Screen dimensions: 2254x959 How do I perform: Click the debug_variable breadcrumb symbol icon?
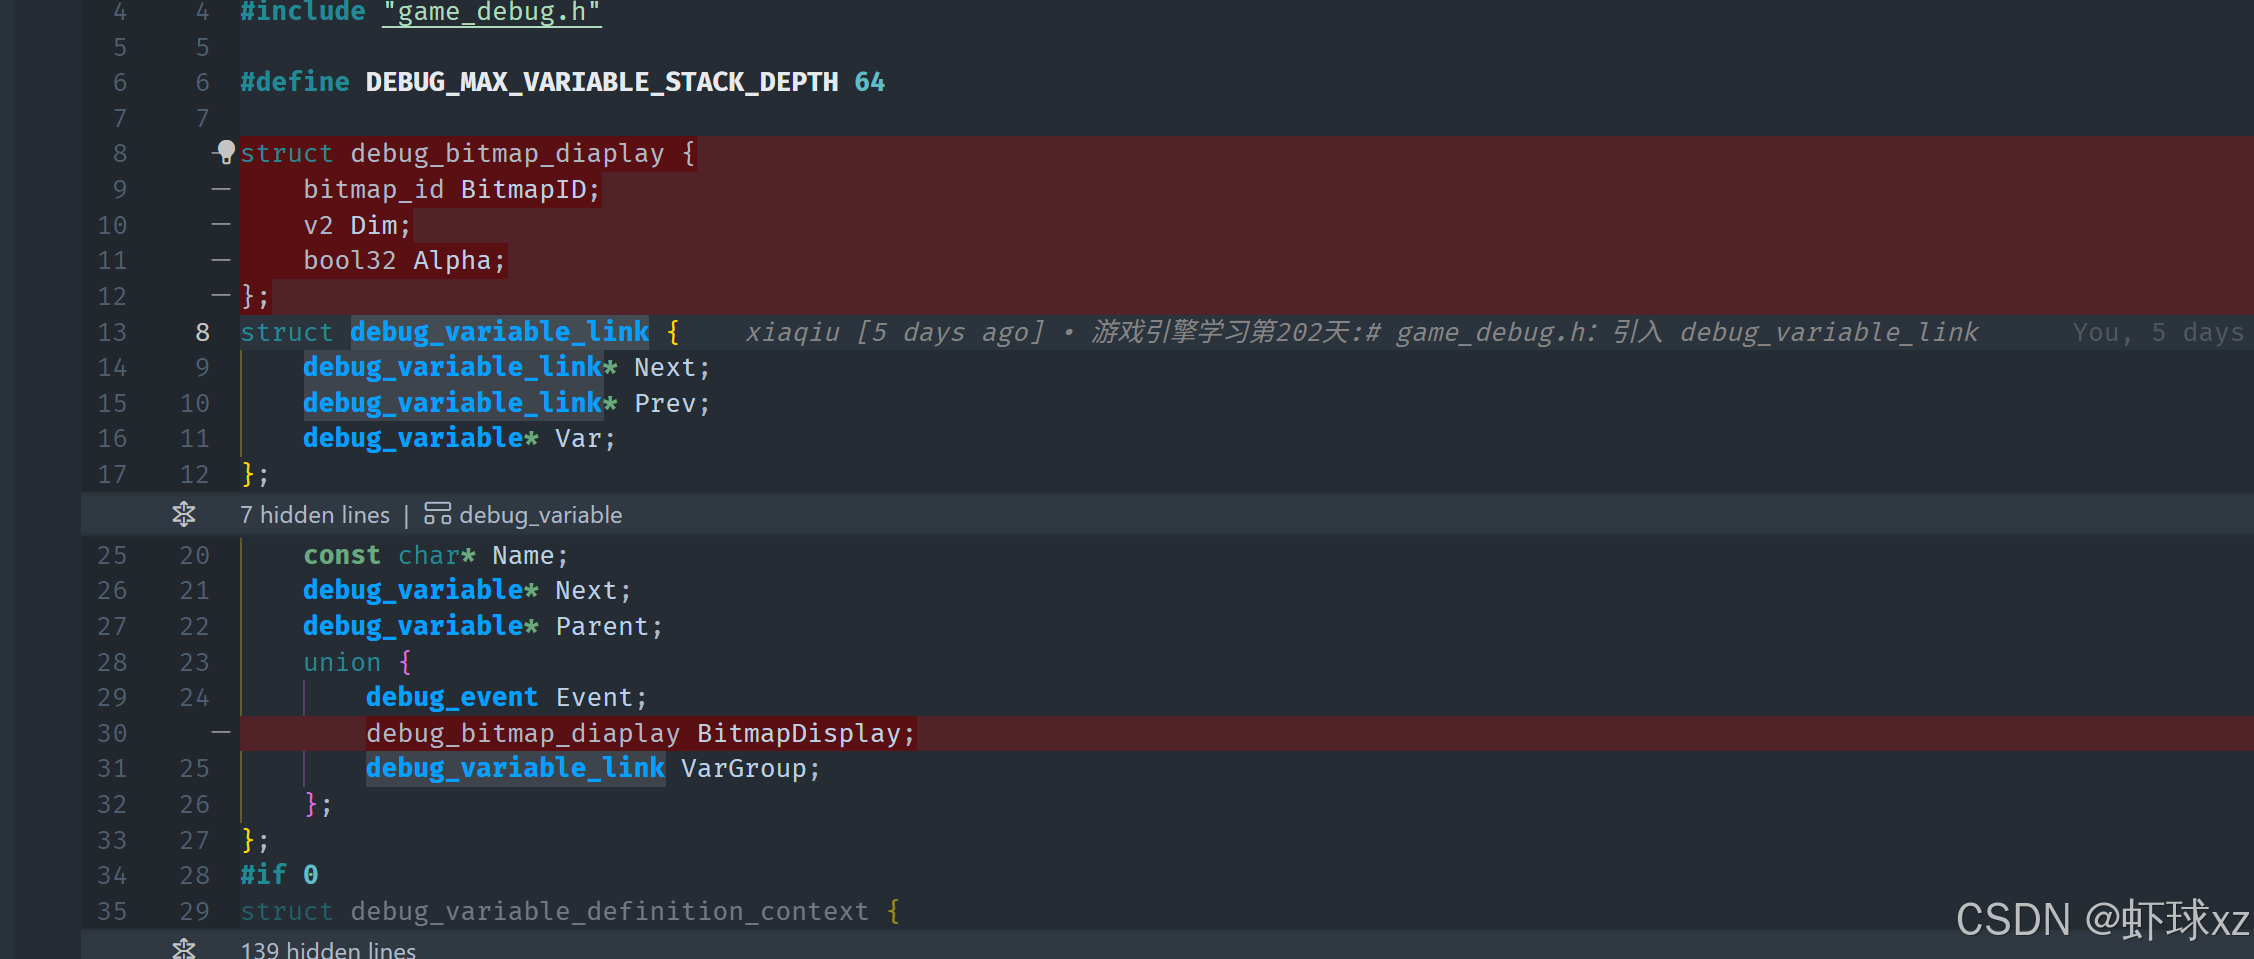point(437,514)
